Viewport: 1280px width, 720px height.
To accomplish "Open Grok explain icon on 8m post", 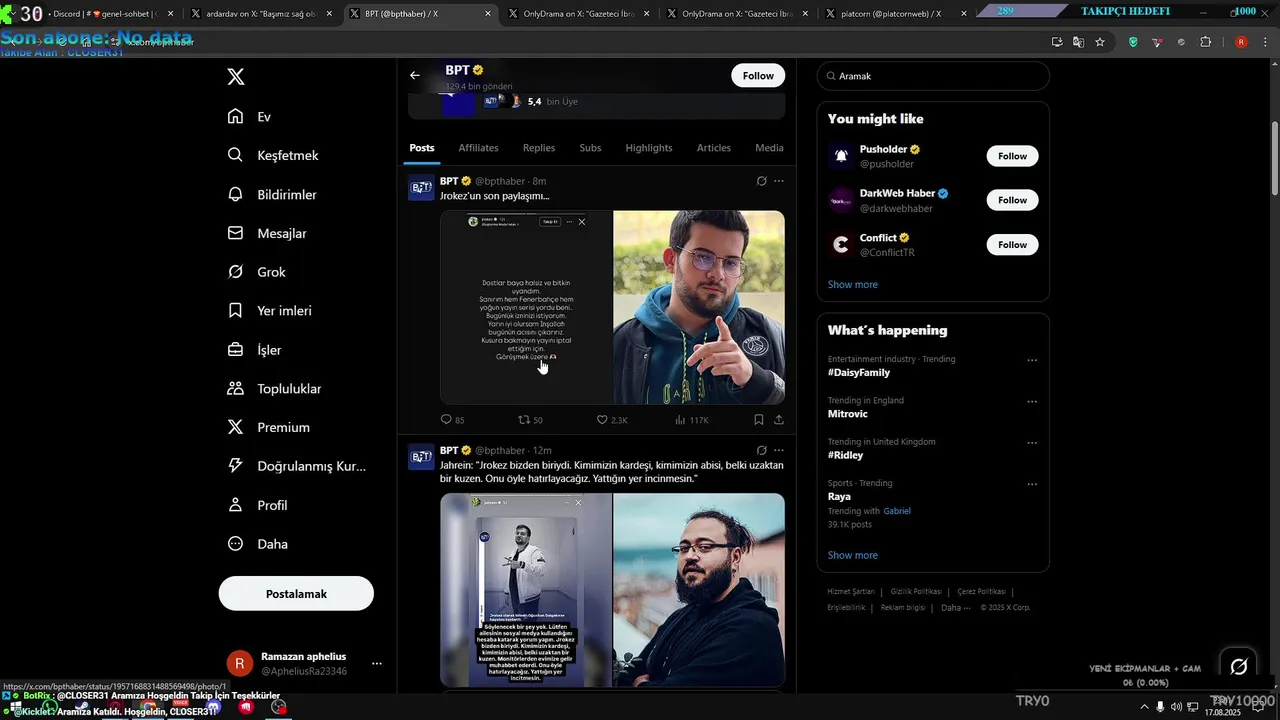I will pyautogui.click(x=761, y=181).
